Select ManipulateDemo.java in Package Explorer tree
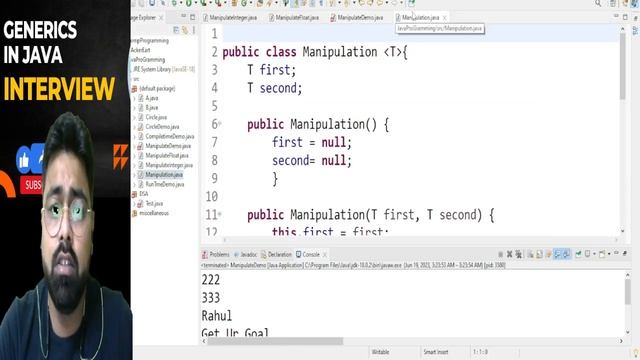Image resolution: width=640 pixels, height=360 pixels. [168, 146]
